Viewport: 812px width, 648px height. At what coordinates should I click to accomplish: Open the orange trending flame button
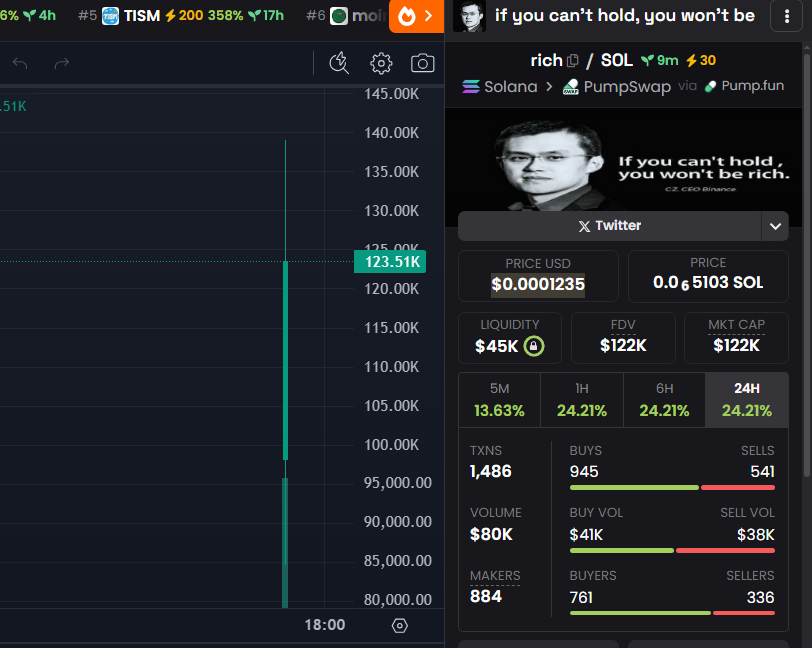coord(416,16)
